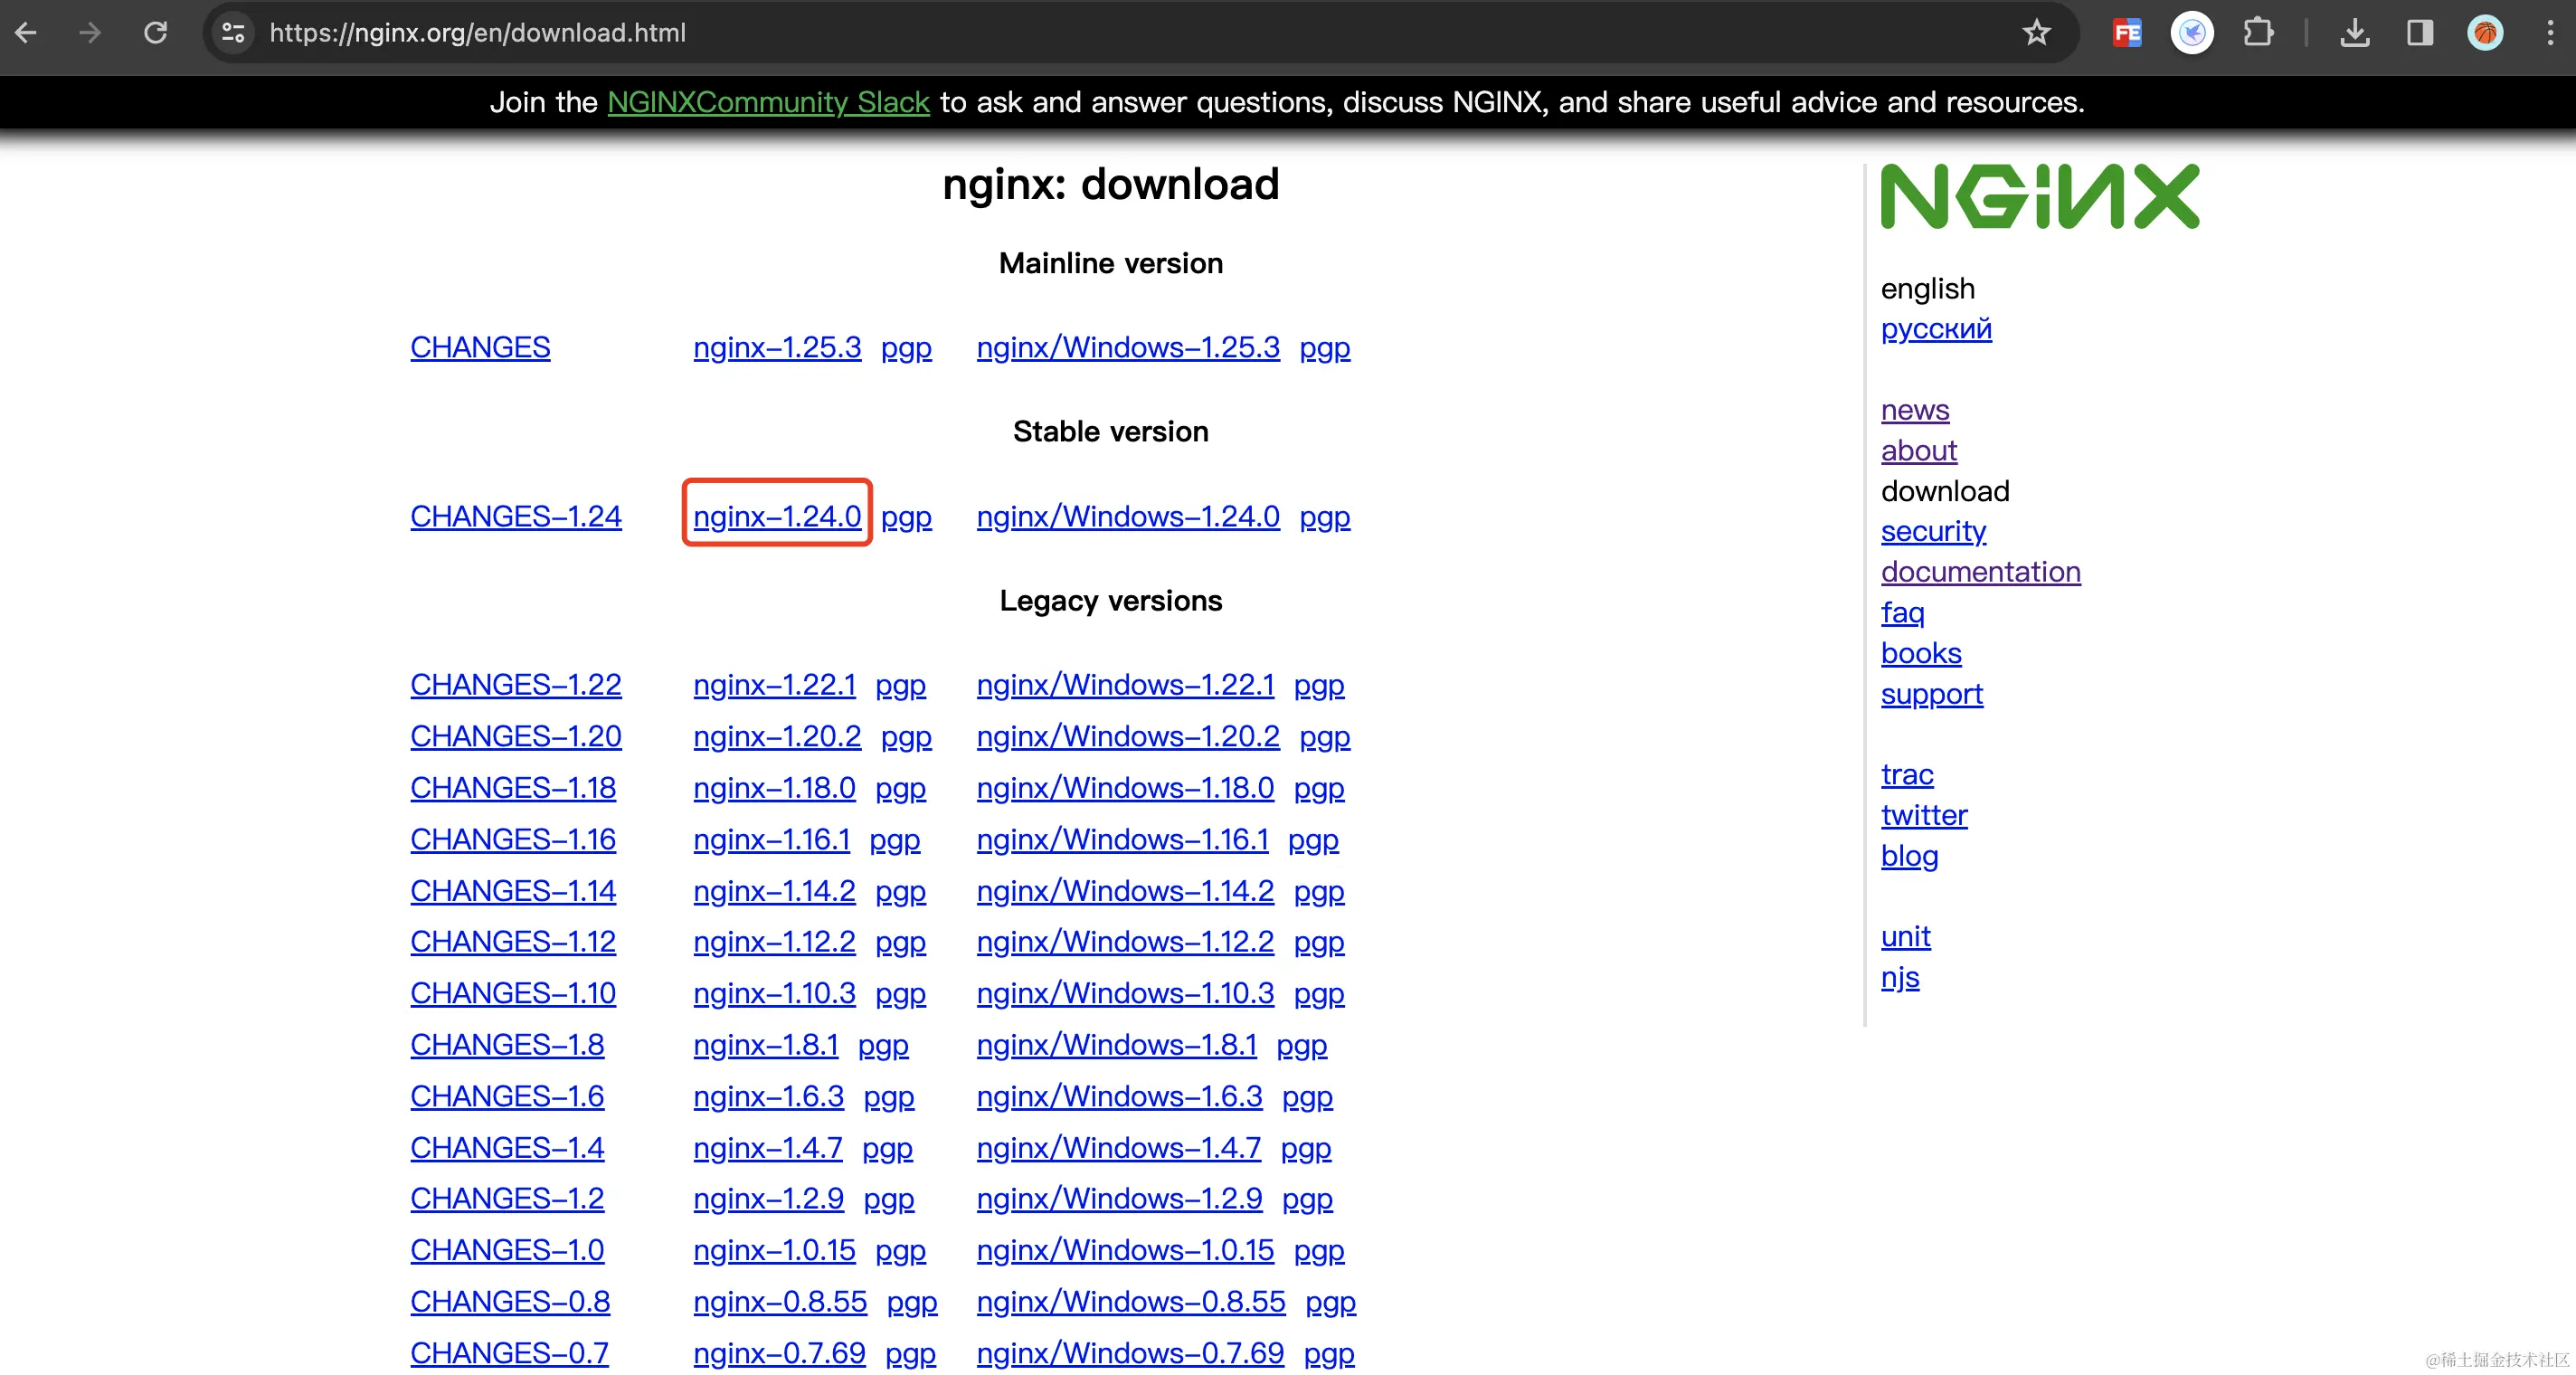The width and height of the screenshot is (2576, 1375).
Task: Download the stable nginx-1.24.0 release
Action: coord(777,516)
